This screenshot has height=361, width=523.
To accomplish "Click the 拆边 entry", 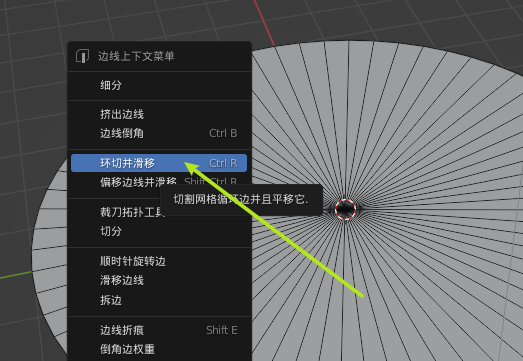I will pyautogui.click(x=159, y=300).
